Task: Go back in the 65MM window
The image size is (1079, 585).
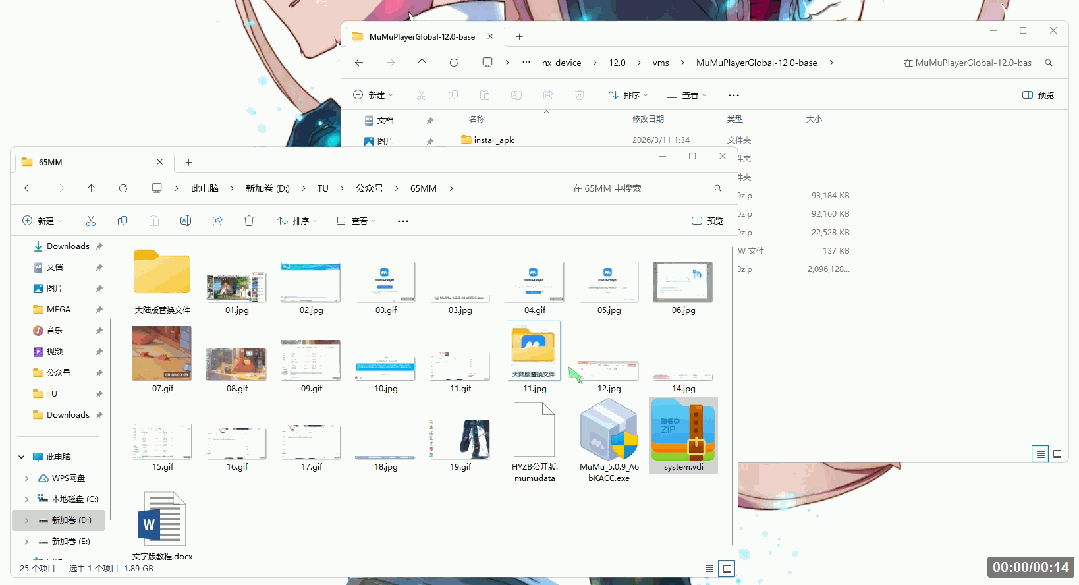Action: 27,188
